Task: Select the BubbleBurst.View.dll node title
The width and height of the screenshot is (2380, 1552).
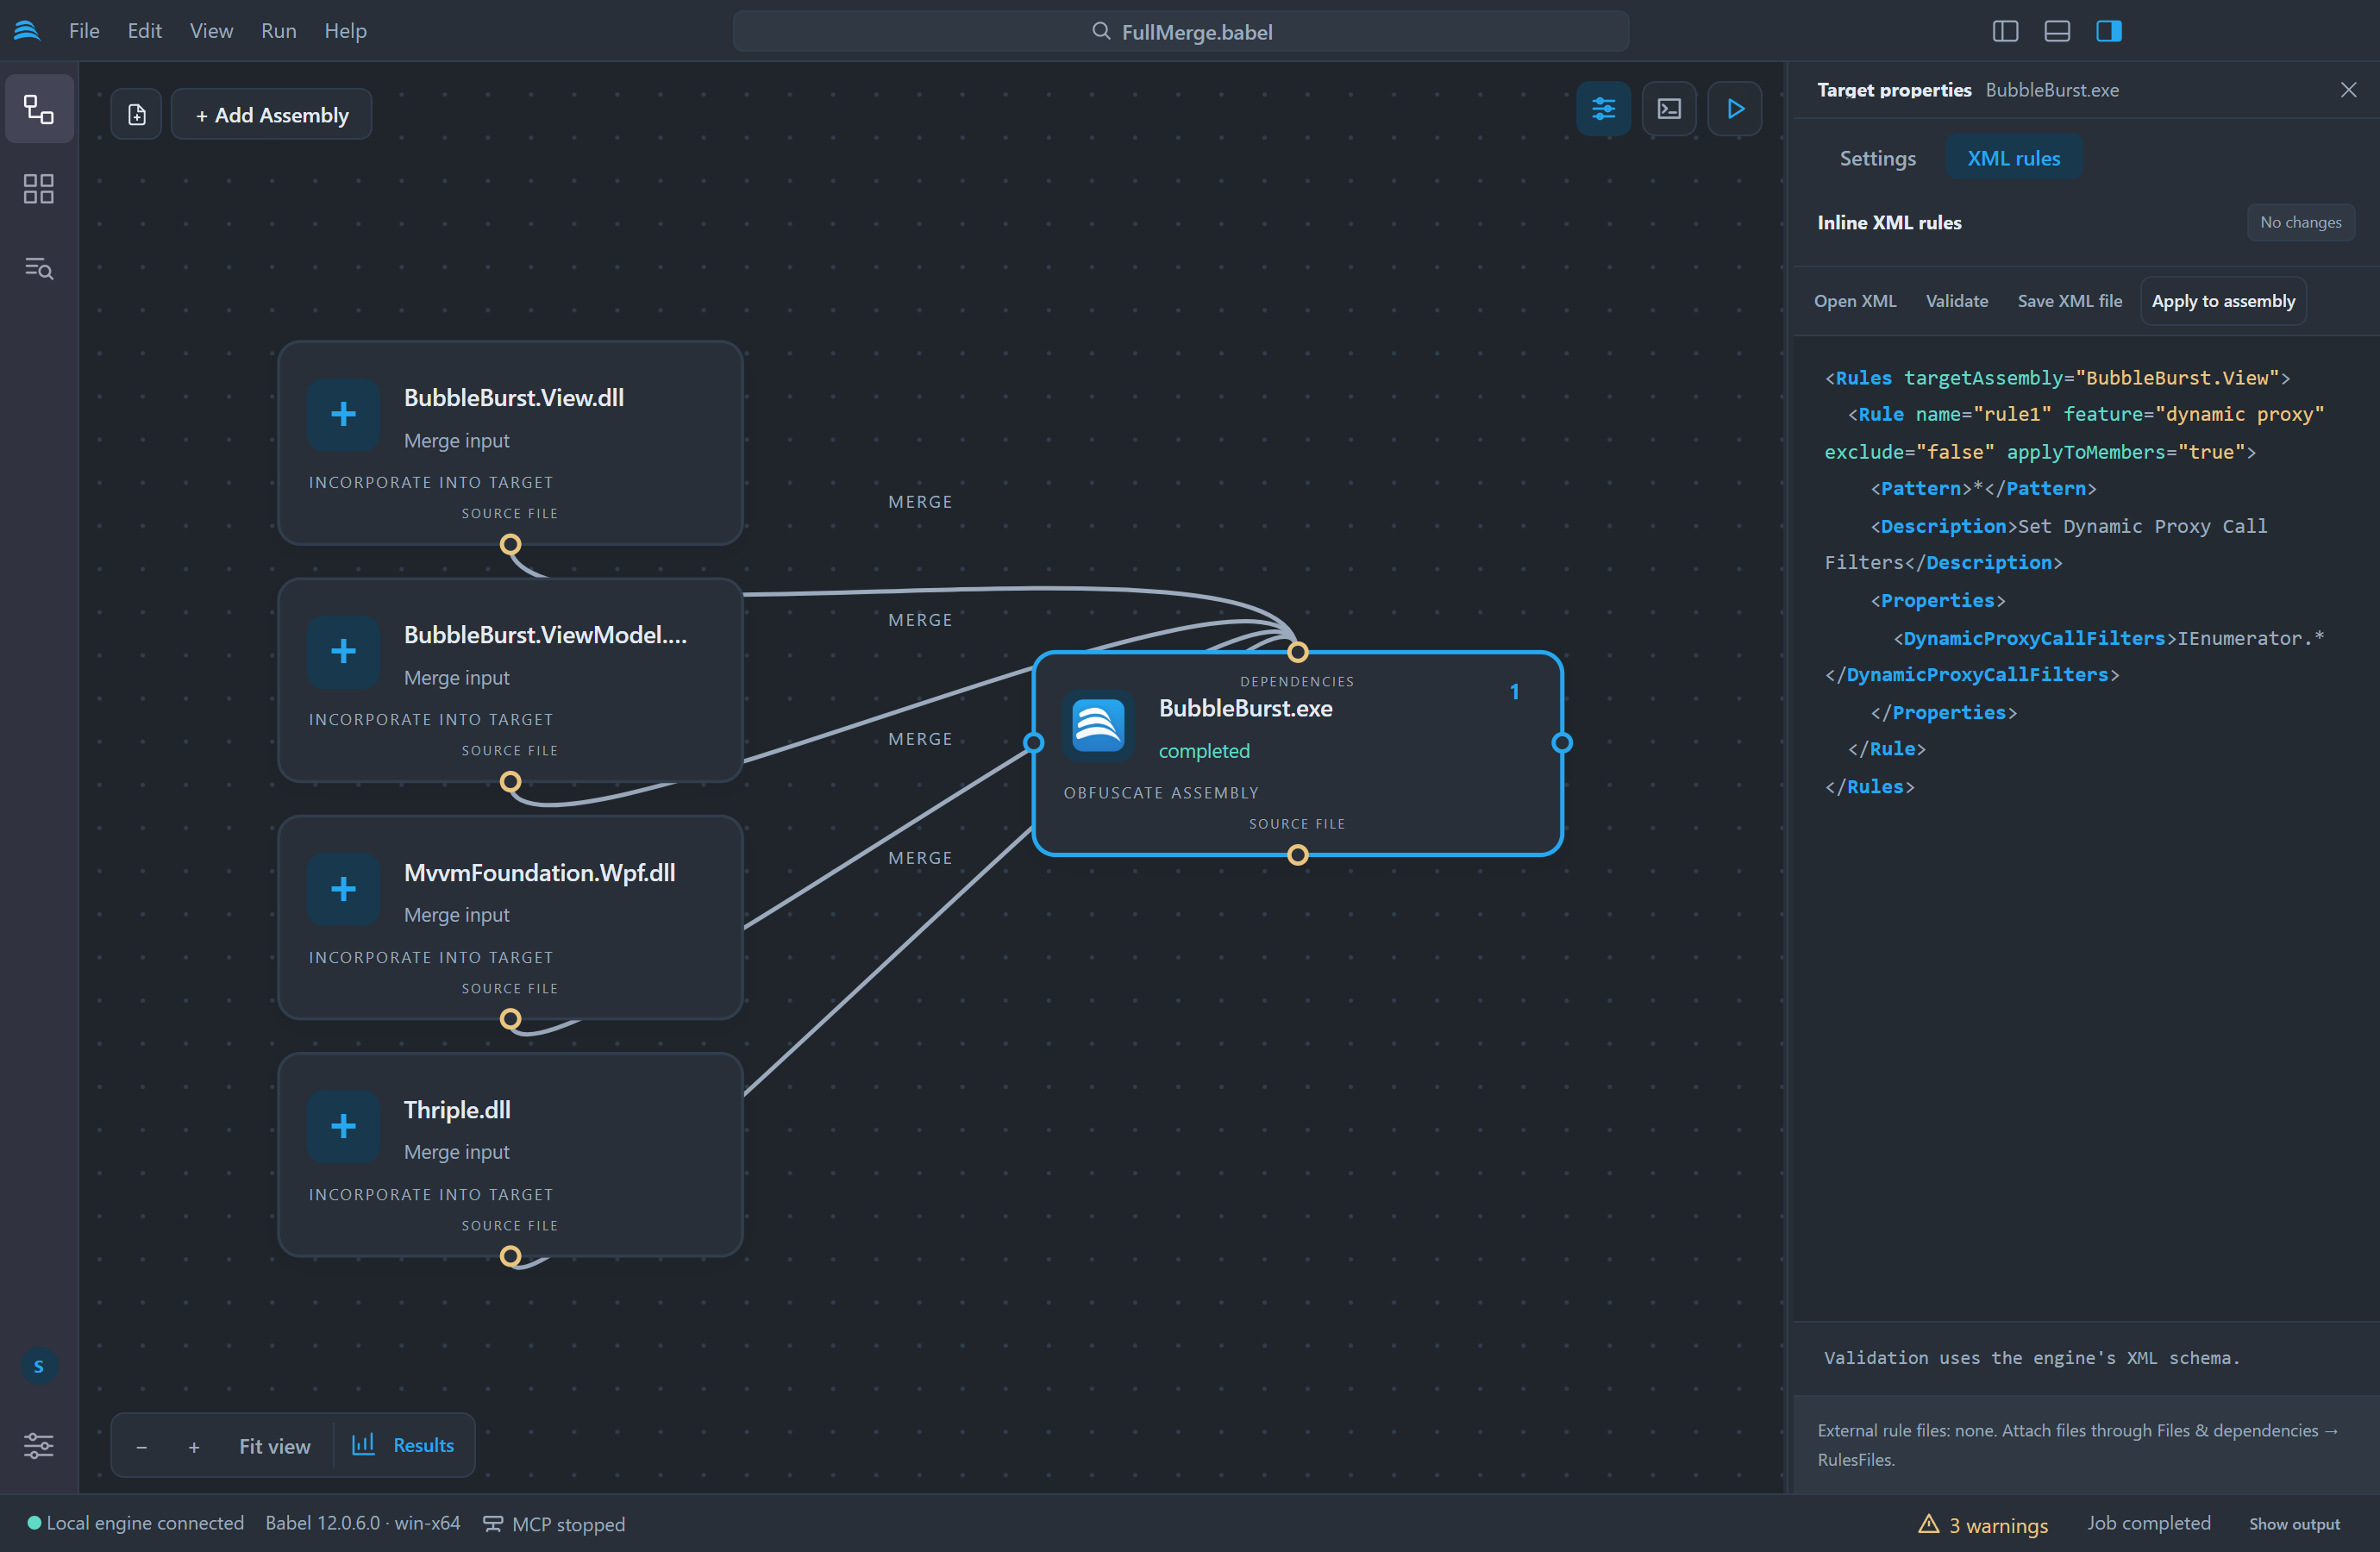Action: click(514, 397)
